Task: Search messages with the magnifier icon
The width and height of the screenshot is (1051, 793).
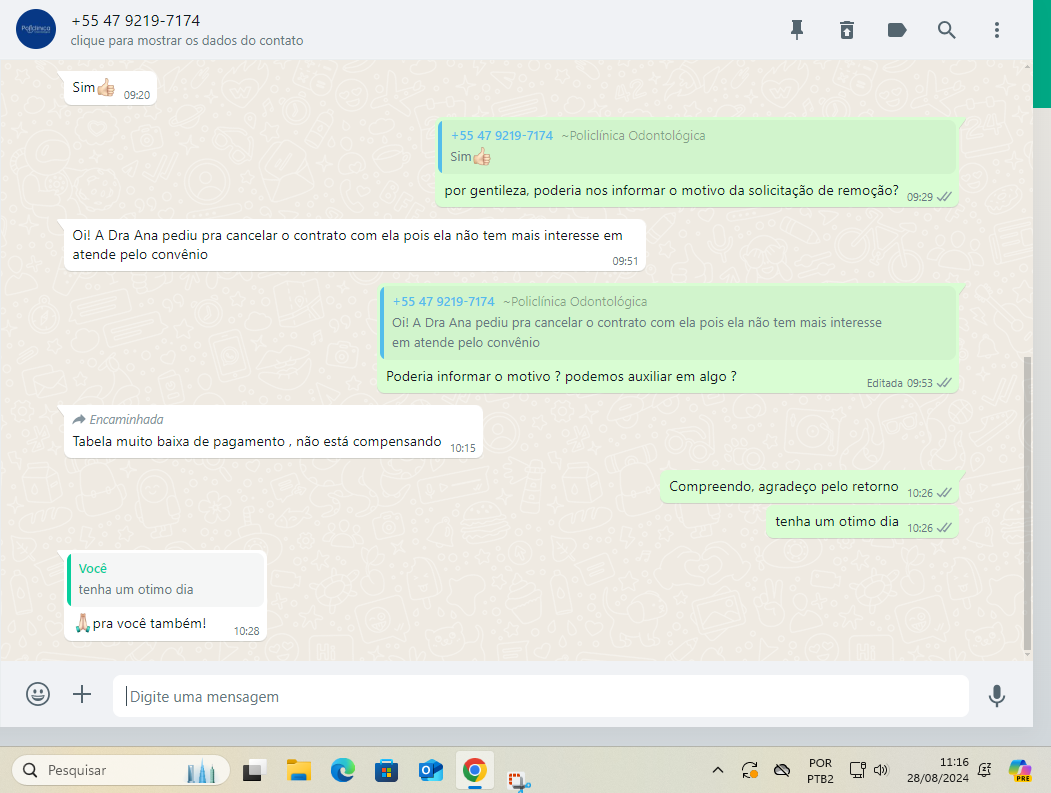Action: tap(947, 30)
